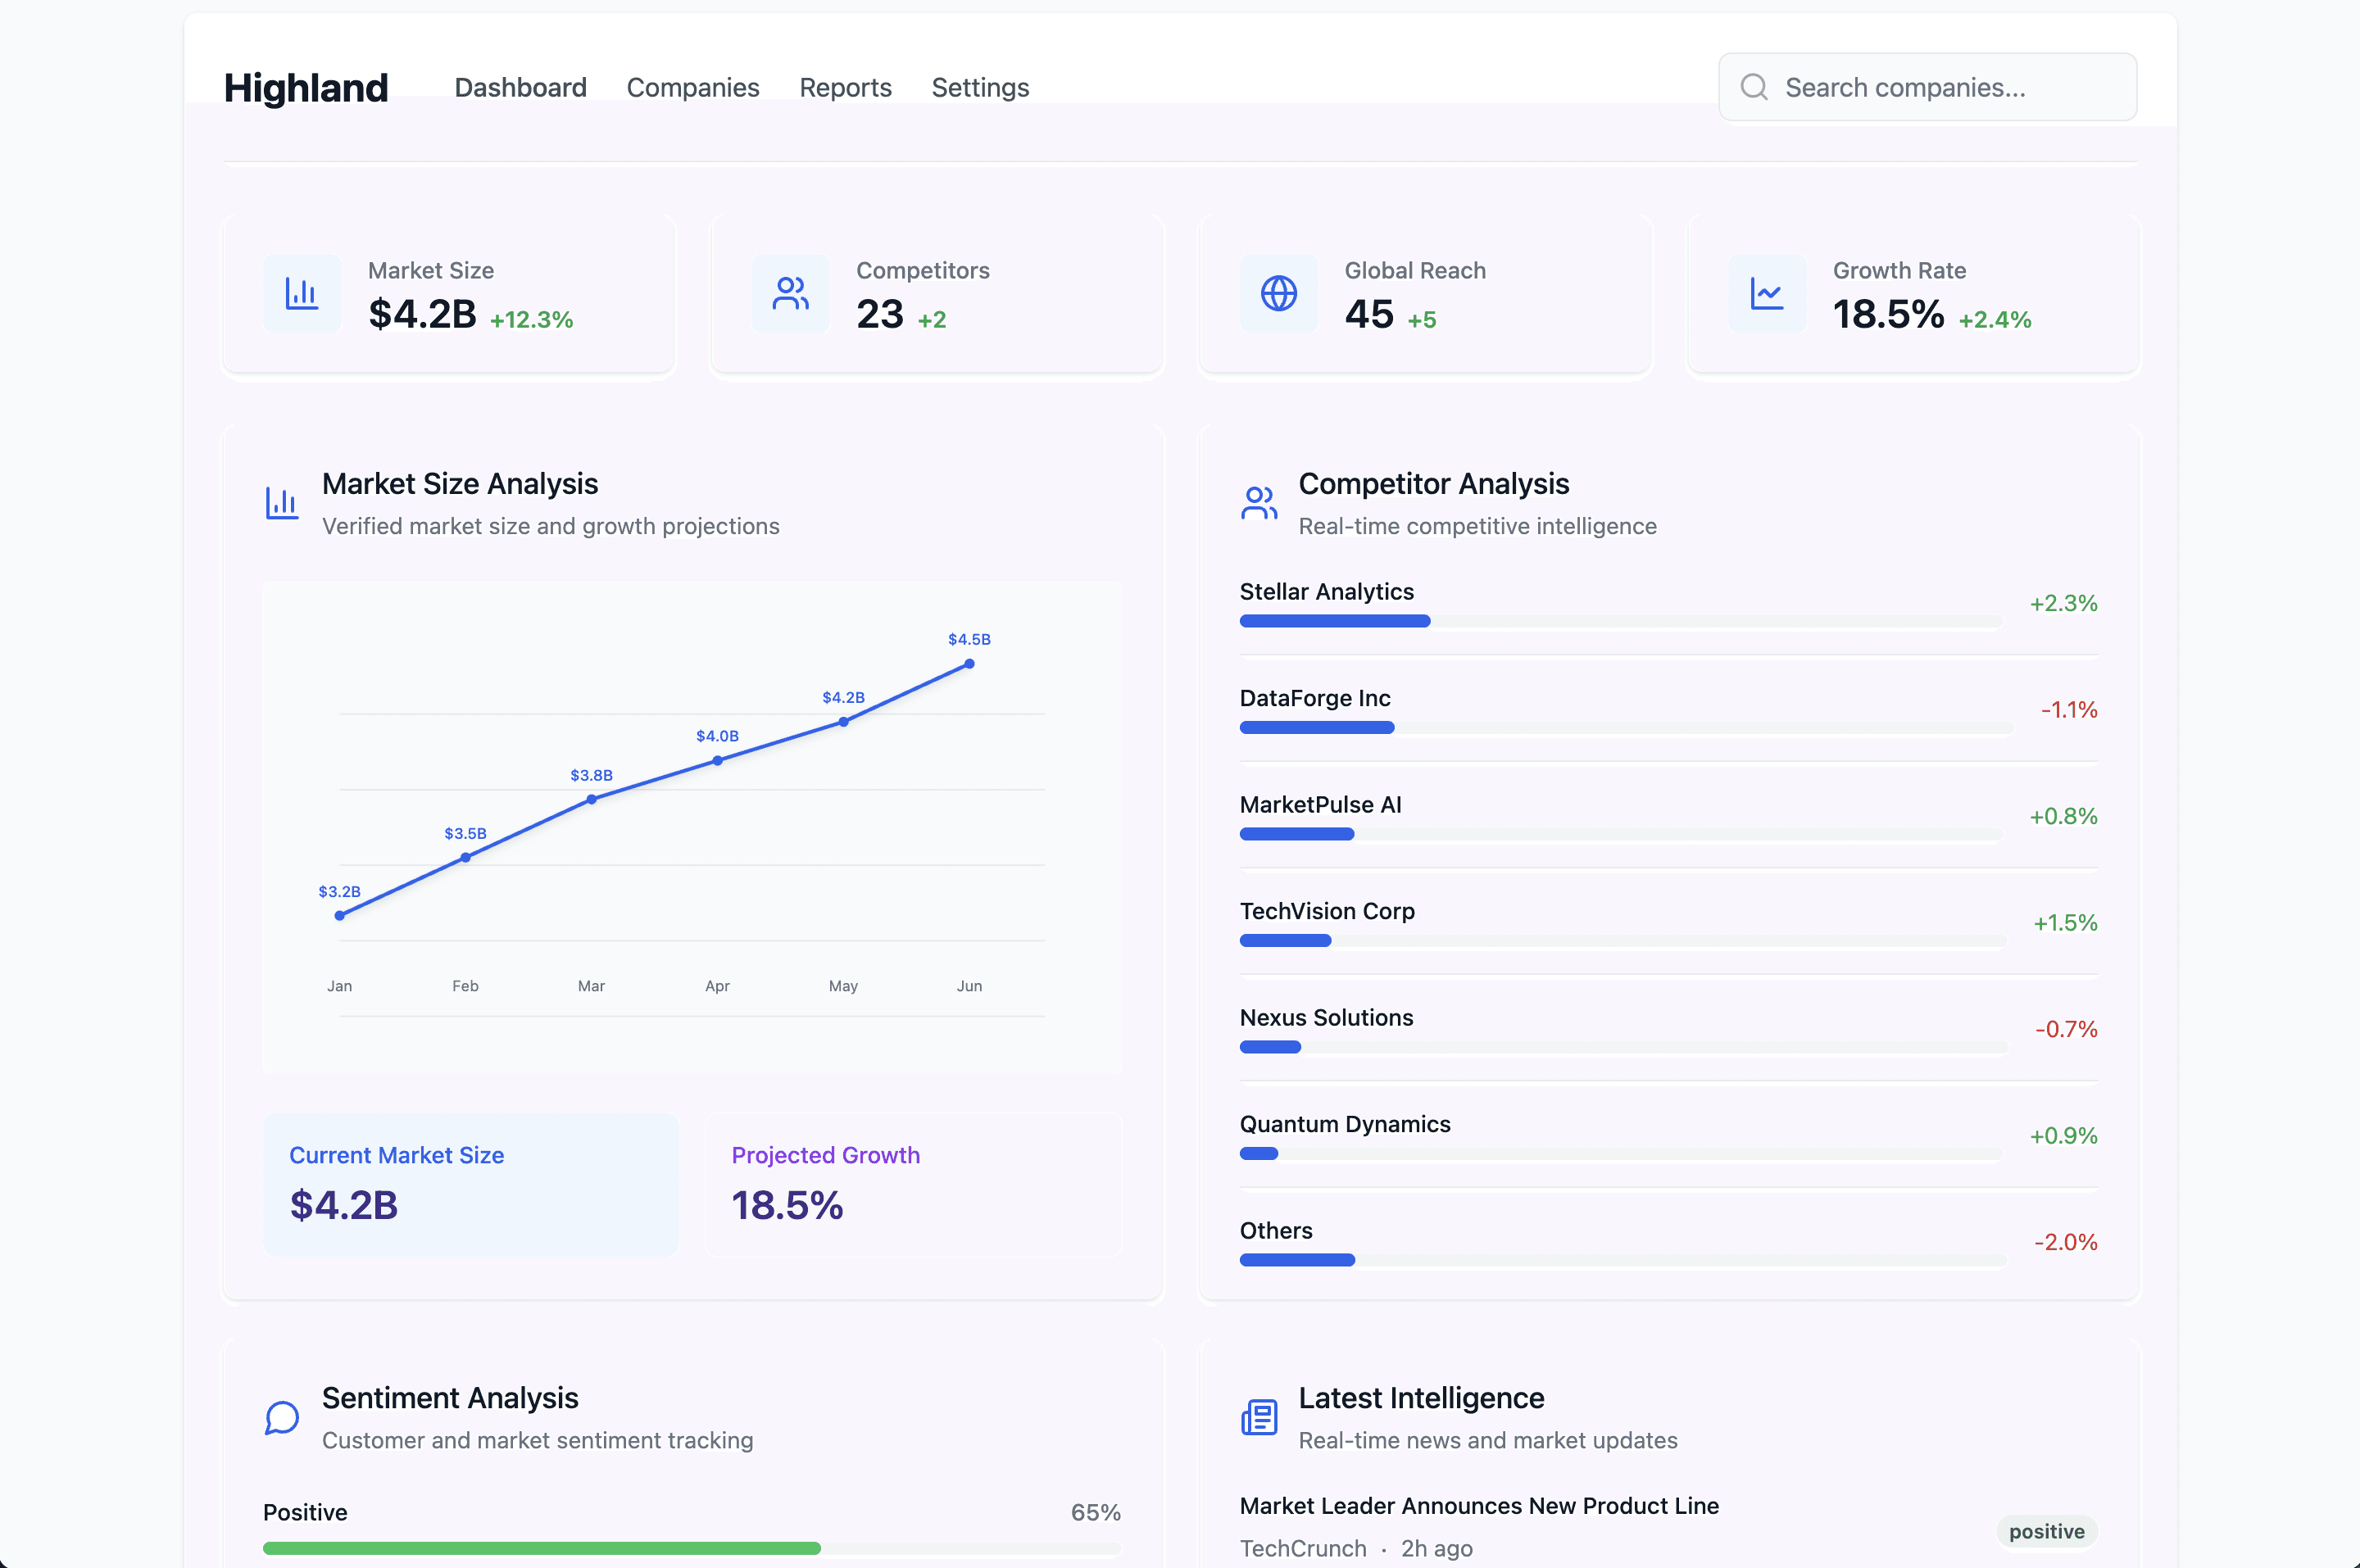Open Settings from the top navigation
The width and height of the screenshot is (2360, 1568).
(980, 88)
